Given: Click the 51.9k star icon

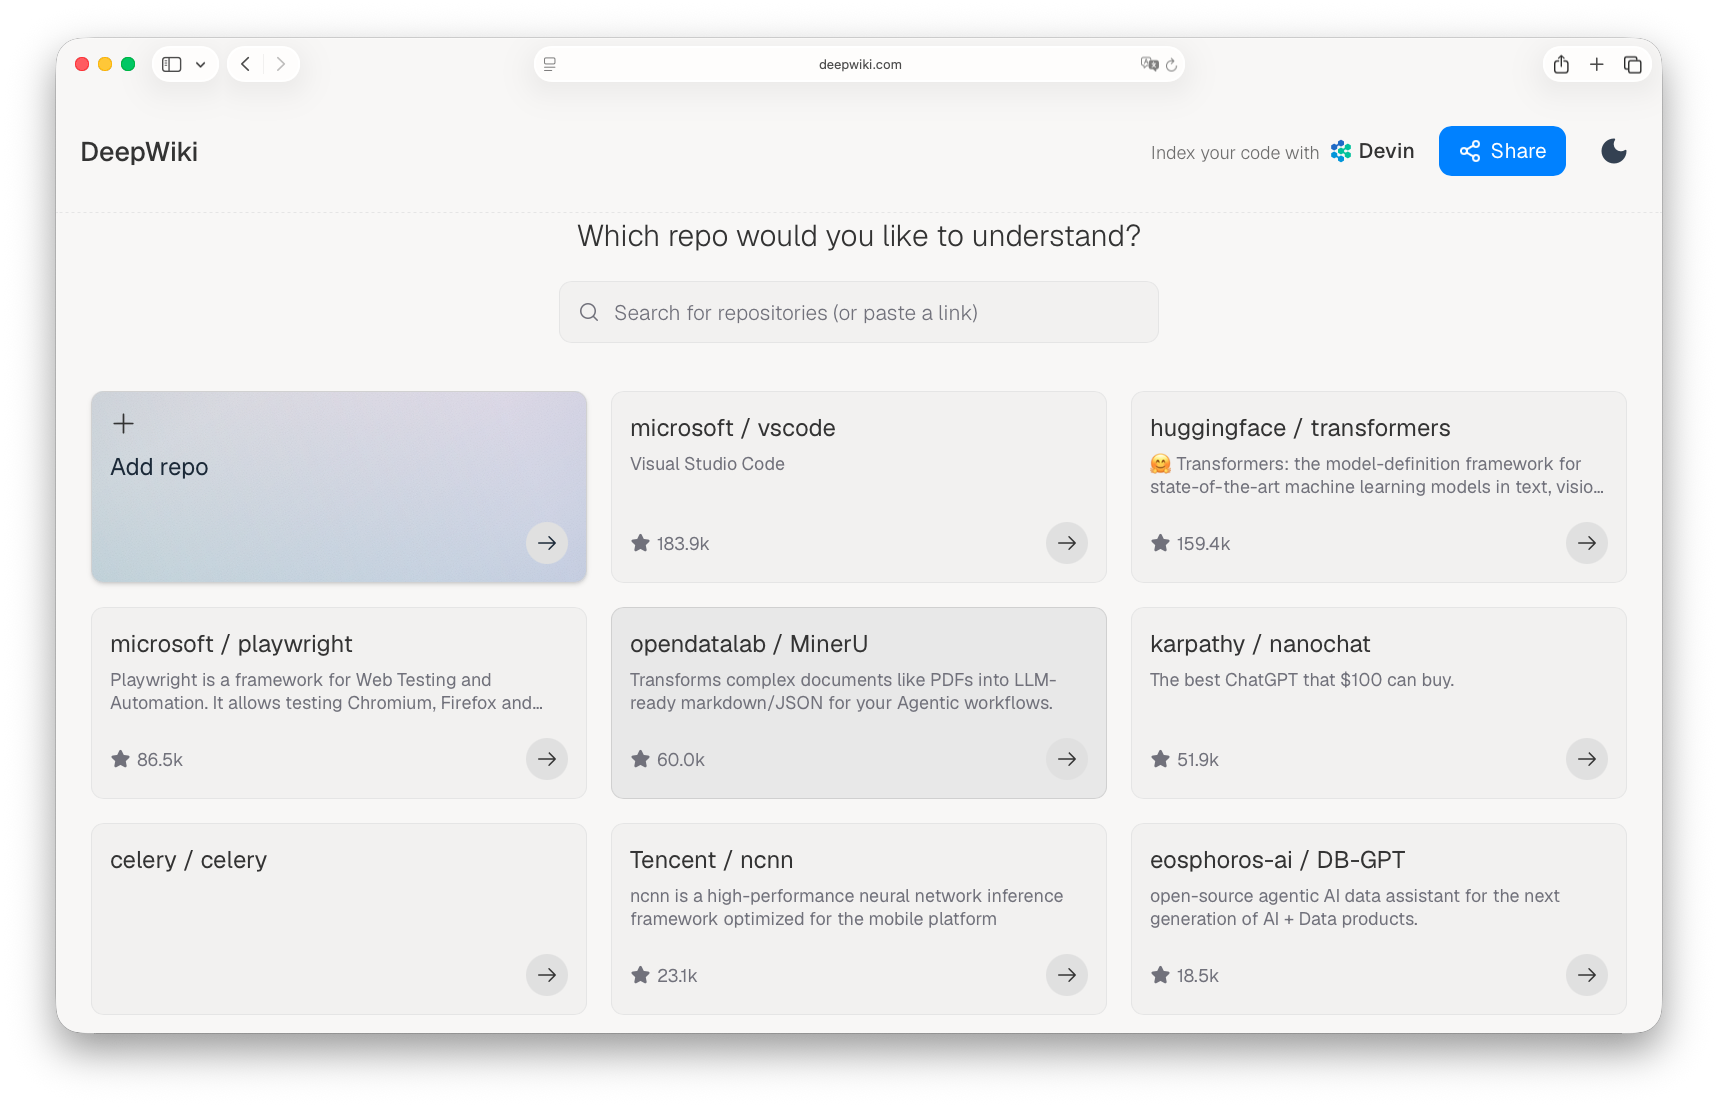Looking at the screenshot, I should click(1160, 759).
